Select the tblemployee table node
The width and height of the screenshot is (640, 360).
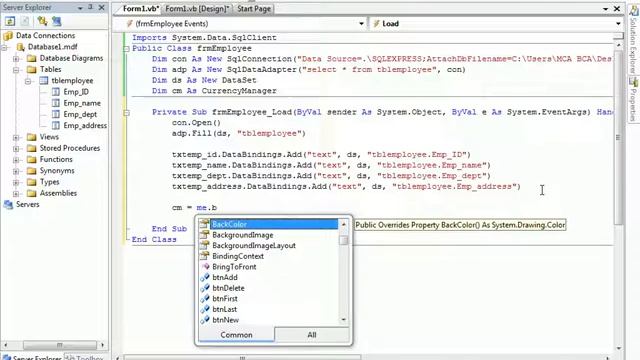tap(72, 81)
